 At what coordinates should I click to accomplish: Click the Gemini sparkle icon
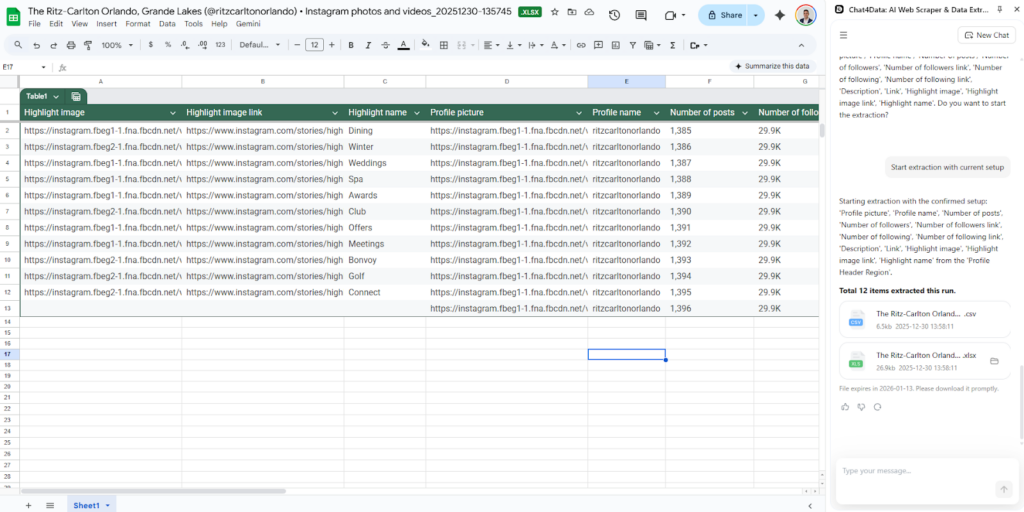(x=780, y=15)
